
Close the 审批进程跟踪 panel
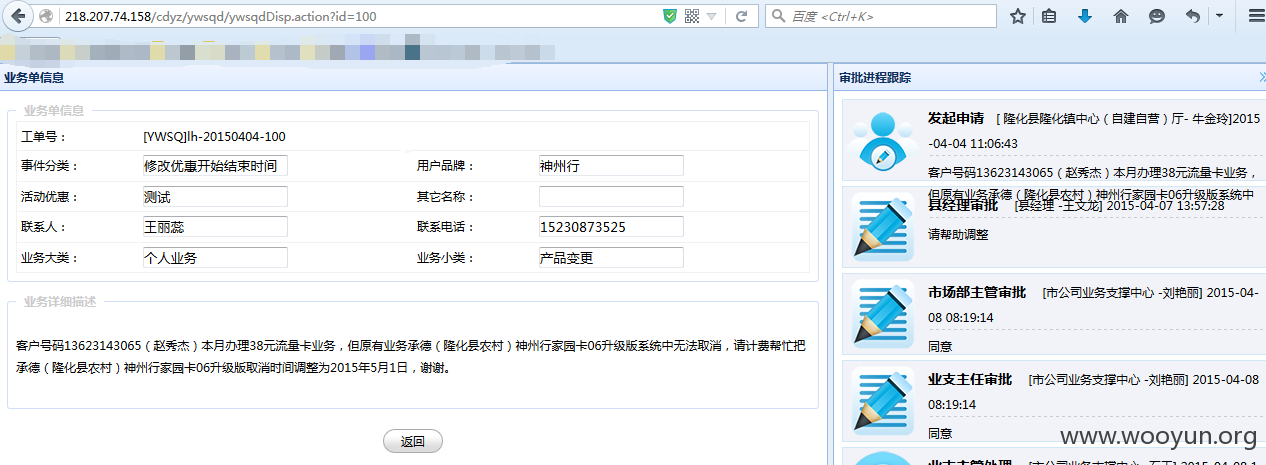click(1262, 77)
